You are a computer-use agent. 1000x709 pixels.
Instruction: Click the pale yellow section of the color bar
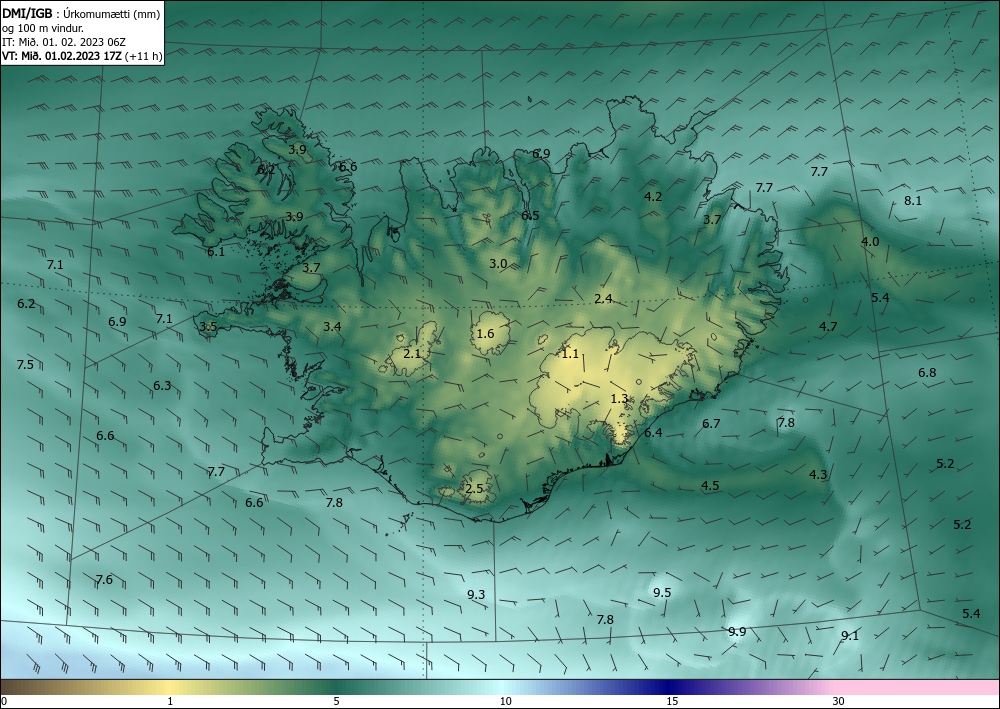pyautogui.click(x=170, y=687)
